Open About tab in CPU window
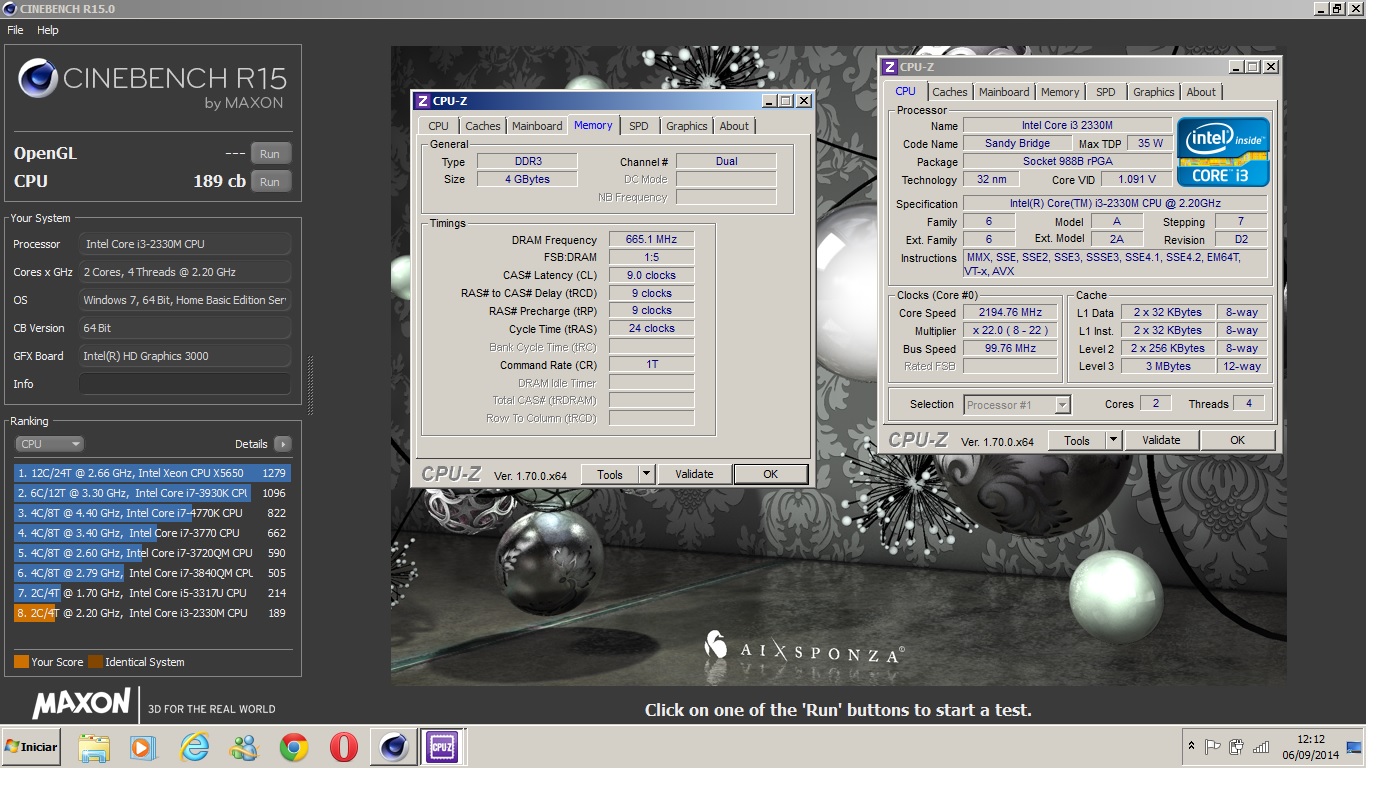 click(x=1201, y=92)
